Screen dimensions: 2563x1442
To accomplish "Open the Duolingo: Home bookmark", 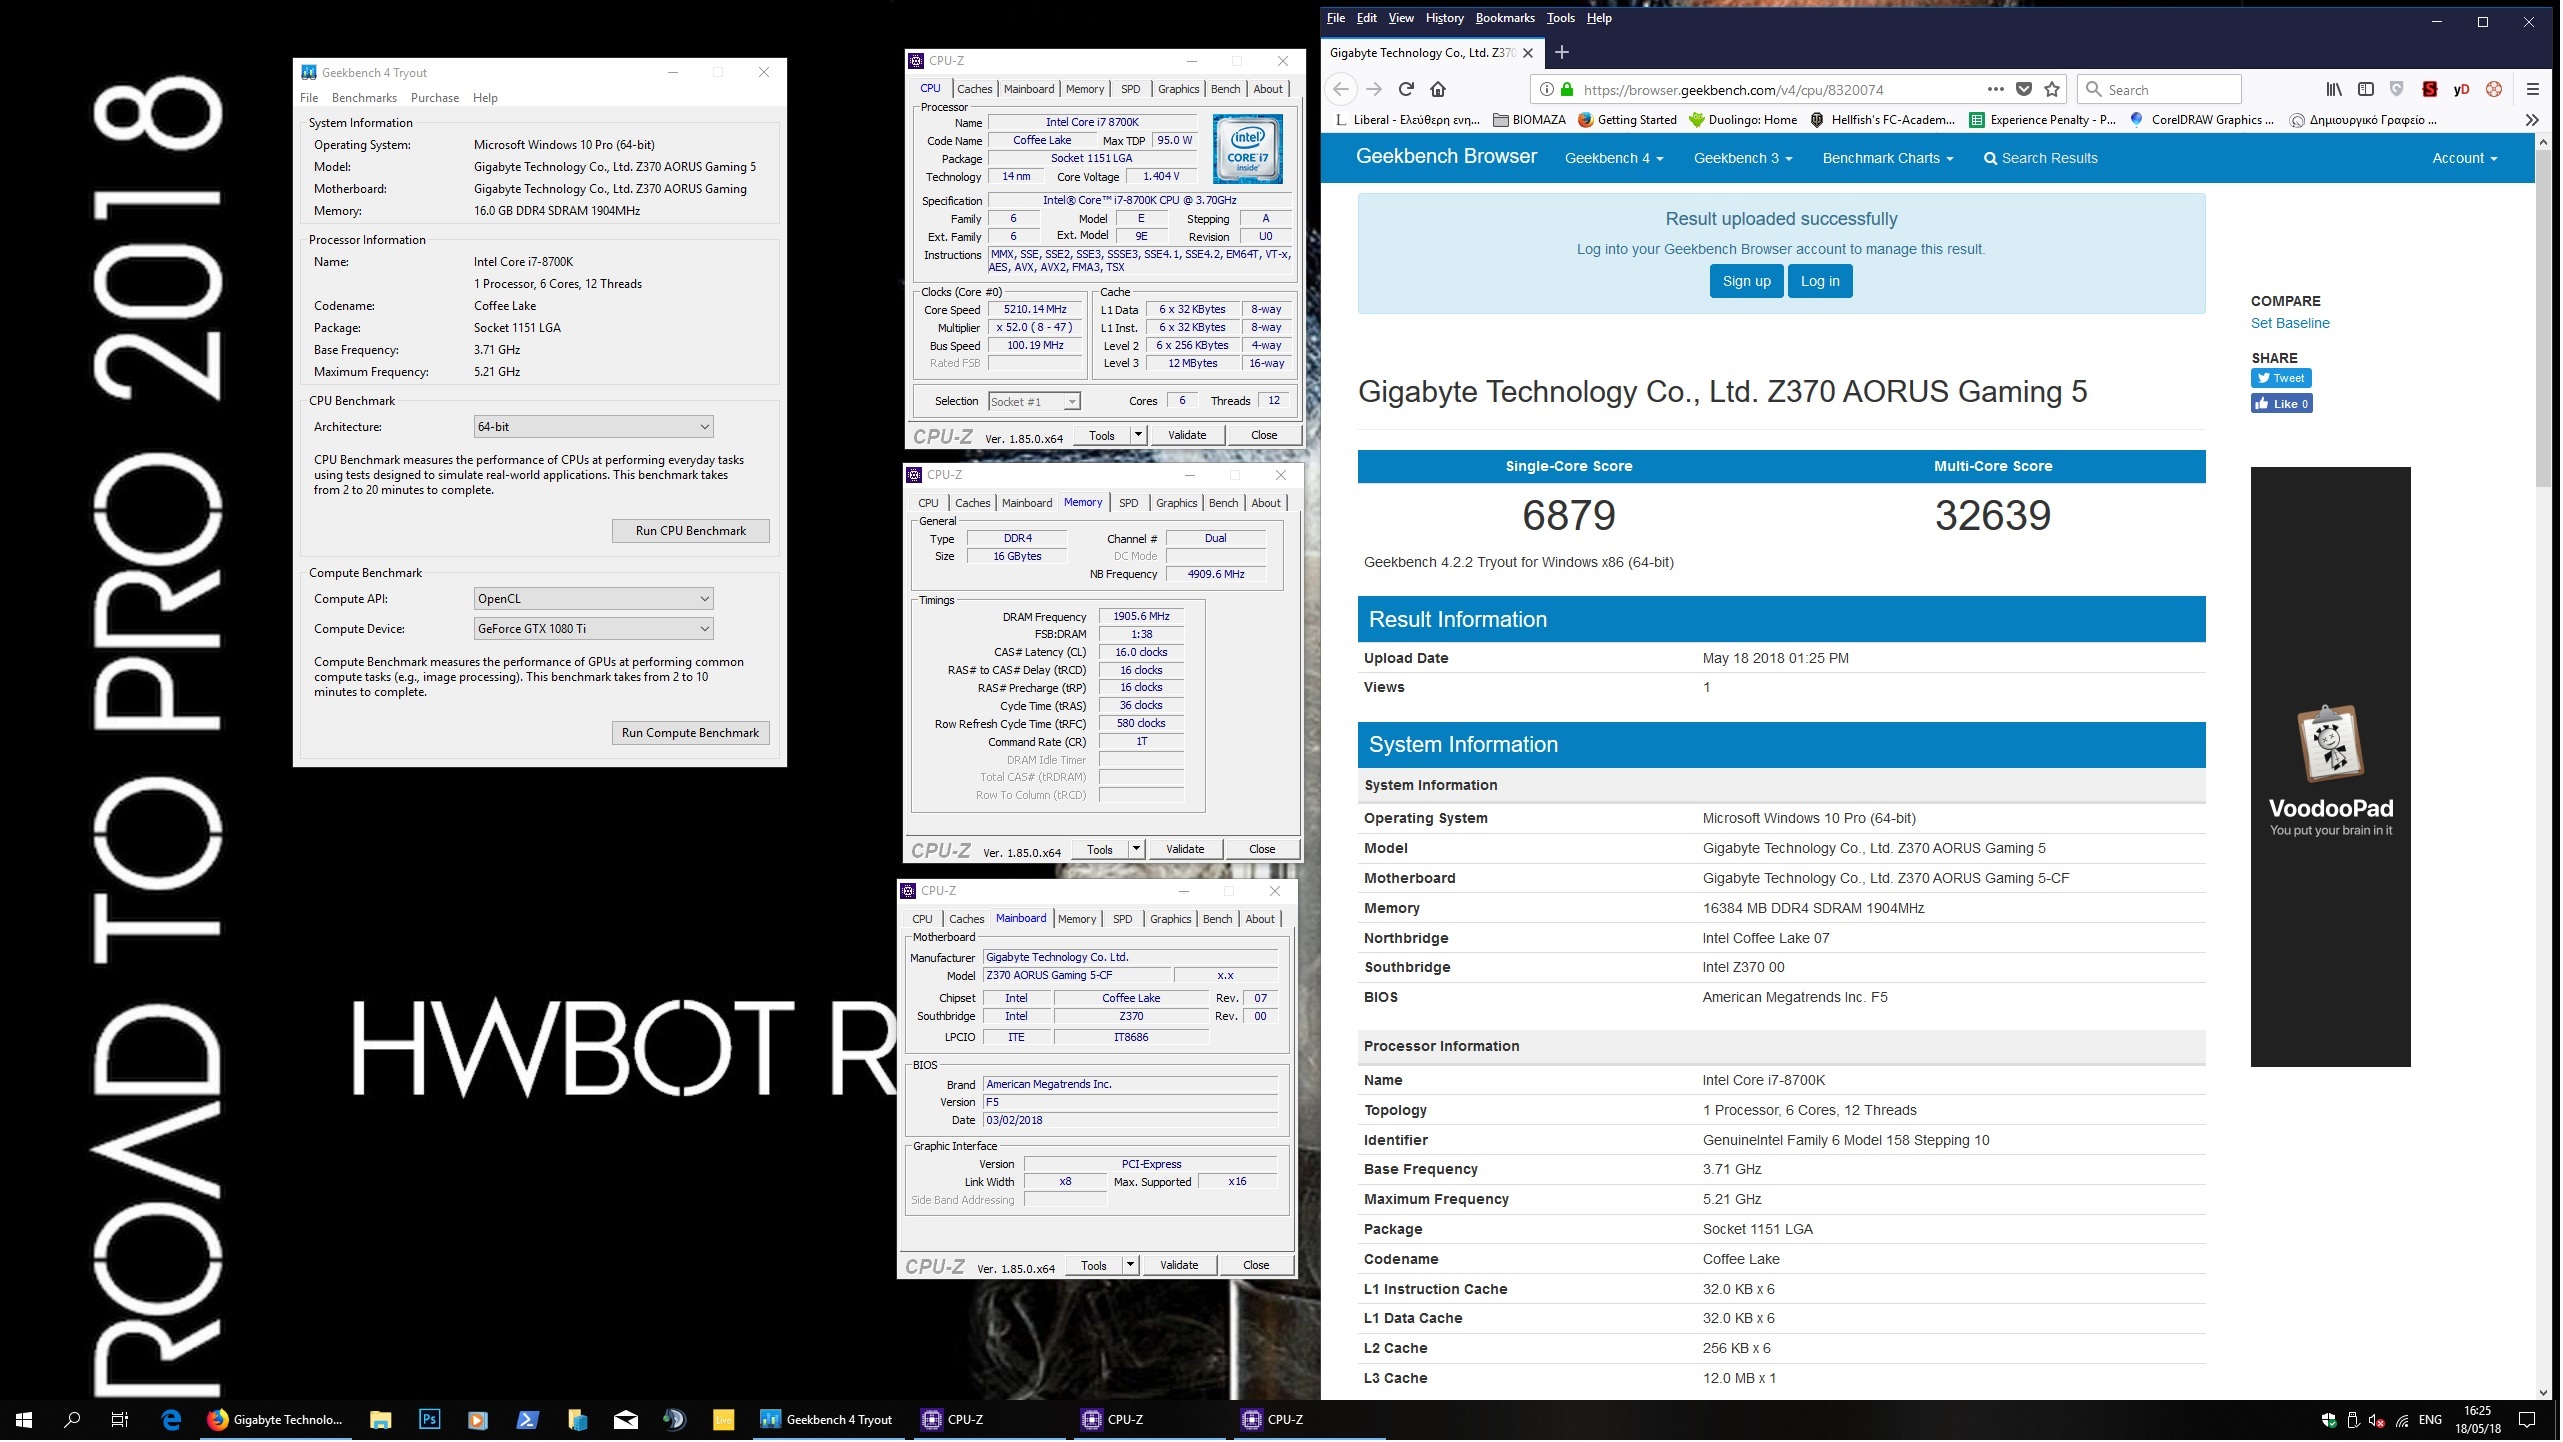I will [1745, 121].
